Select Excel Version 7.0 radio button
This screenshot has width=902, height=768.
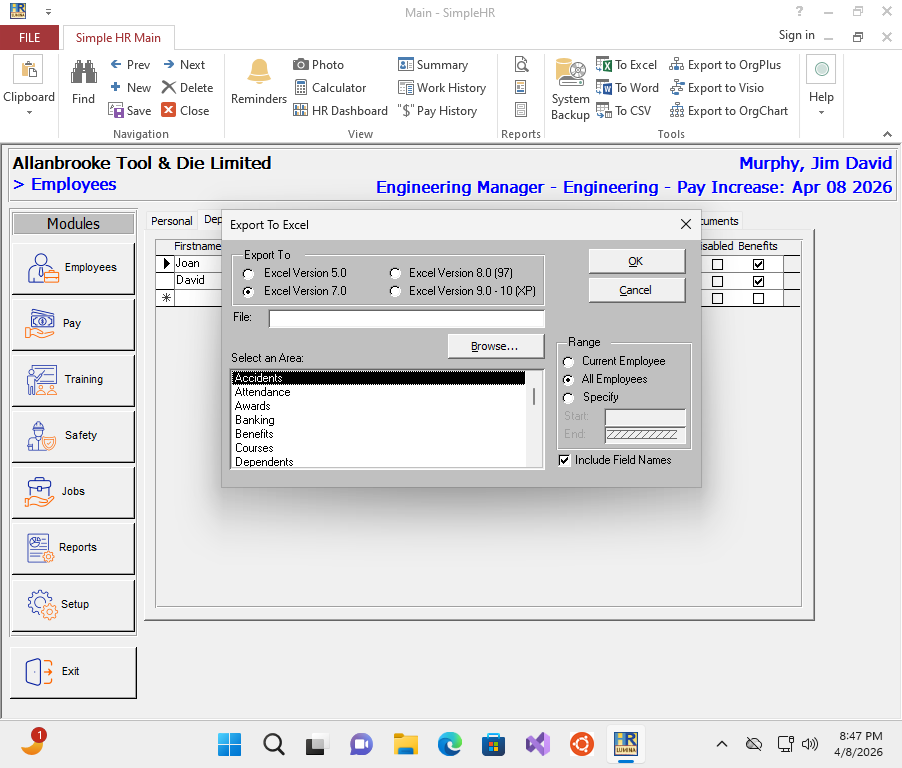[248, 292]
